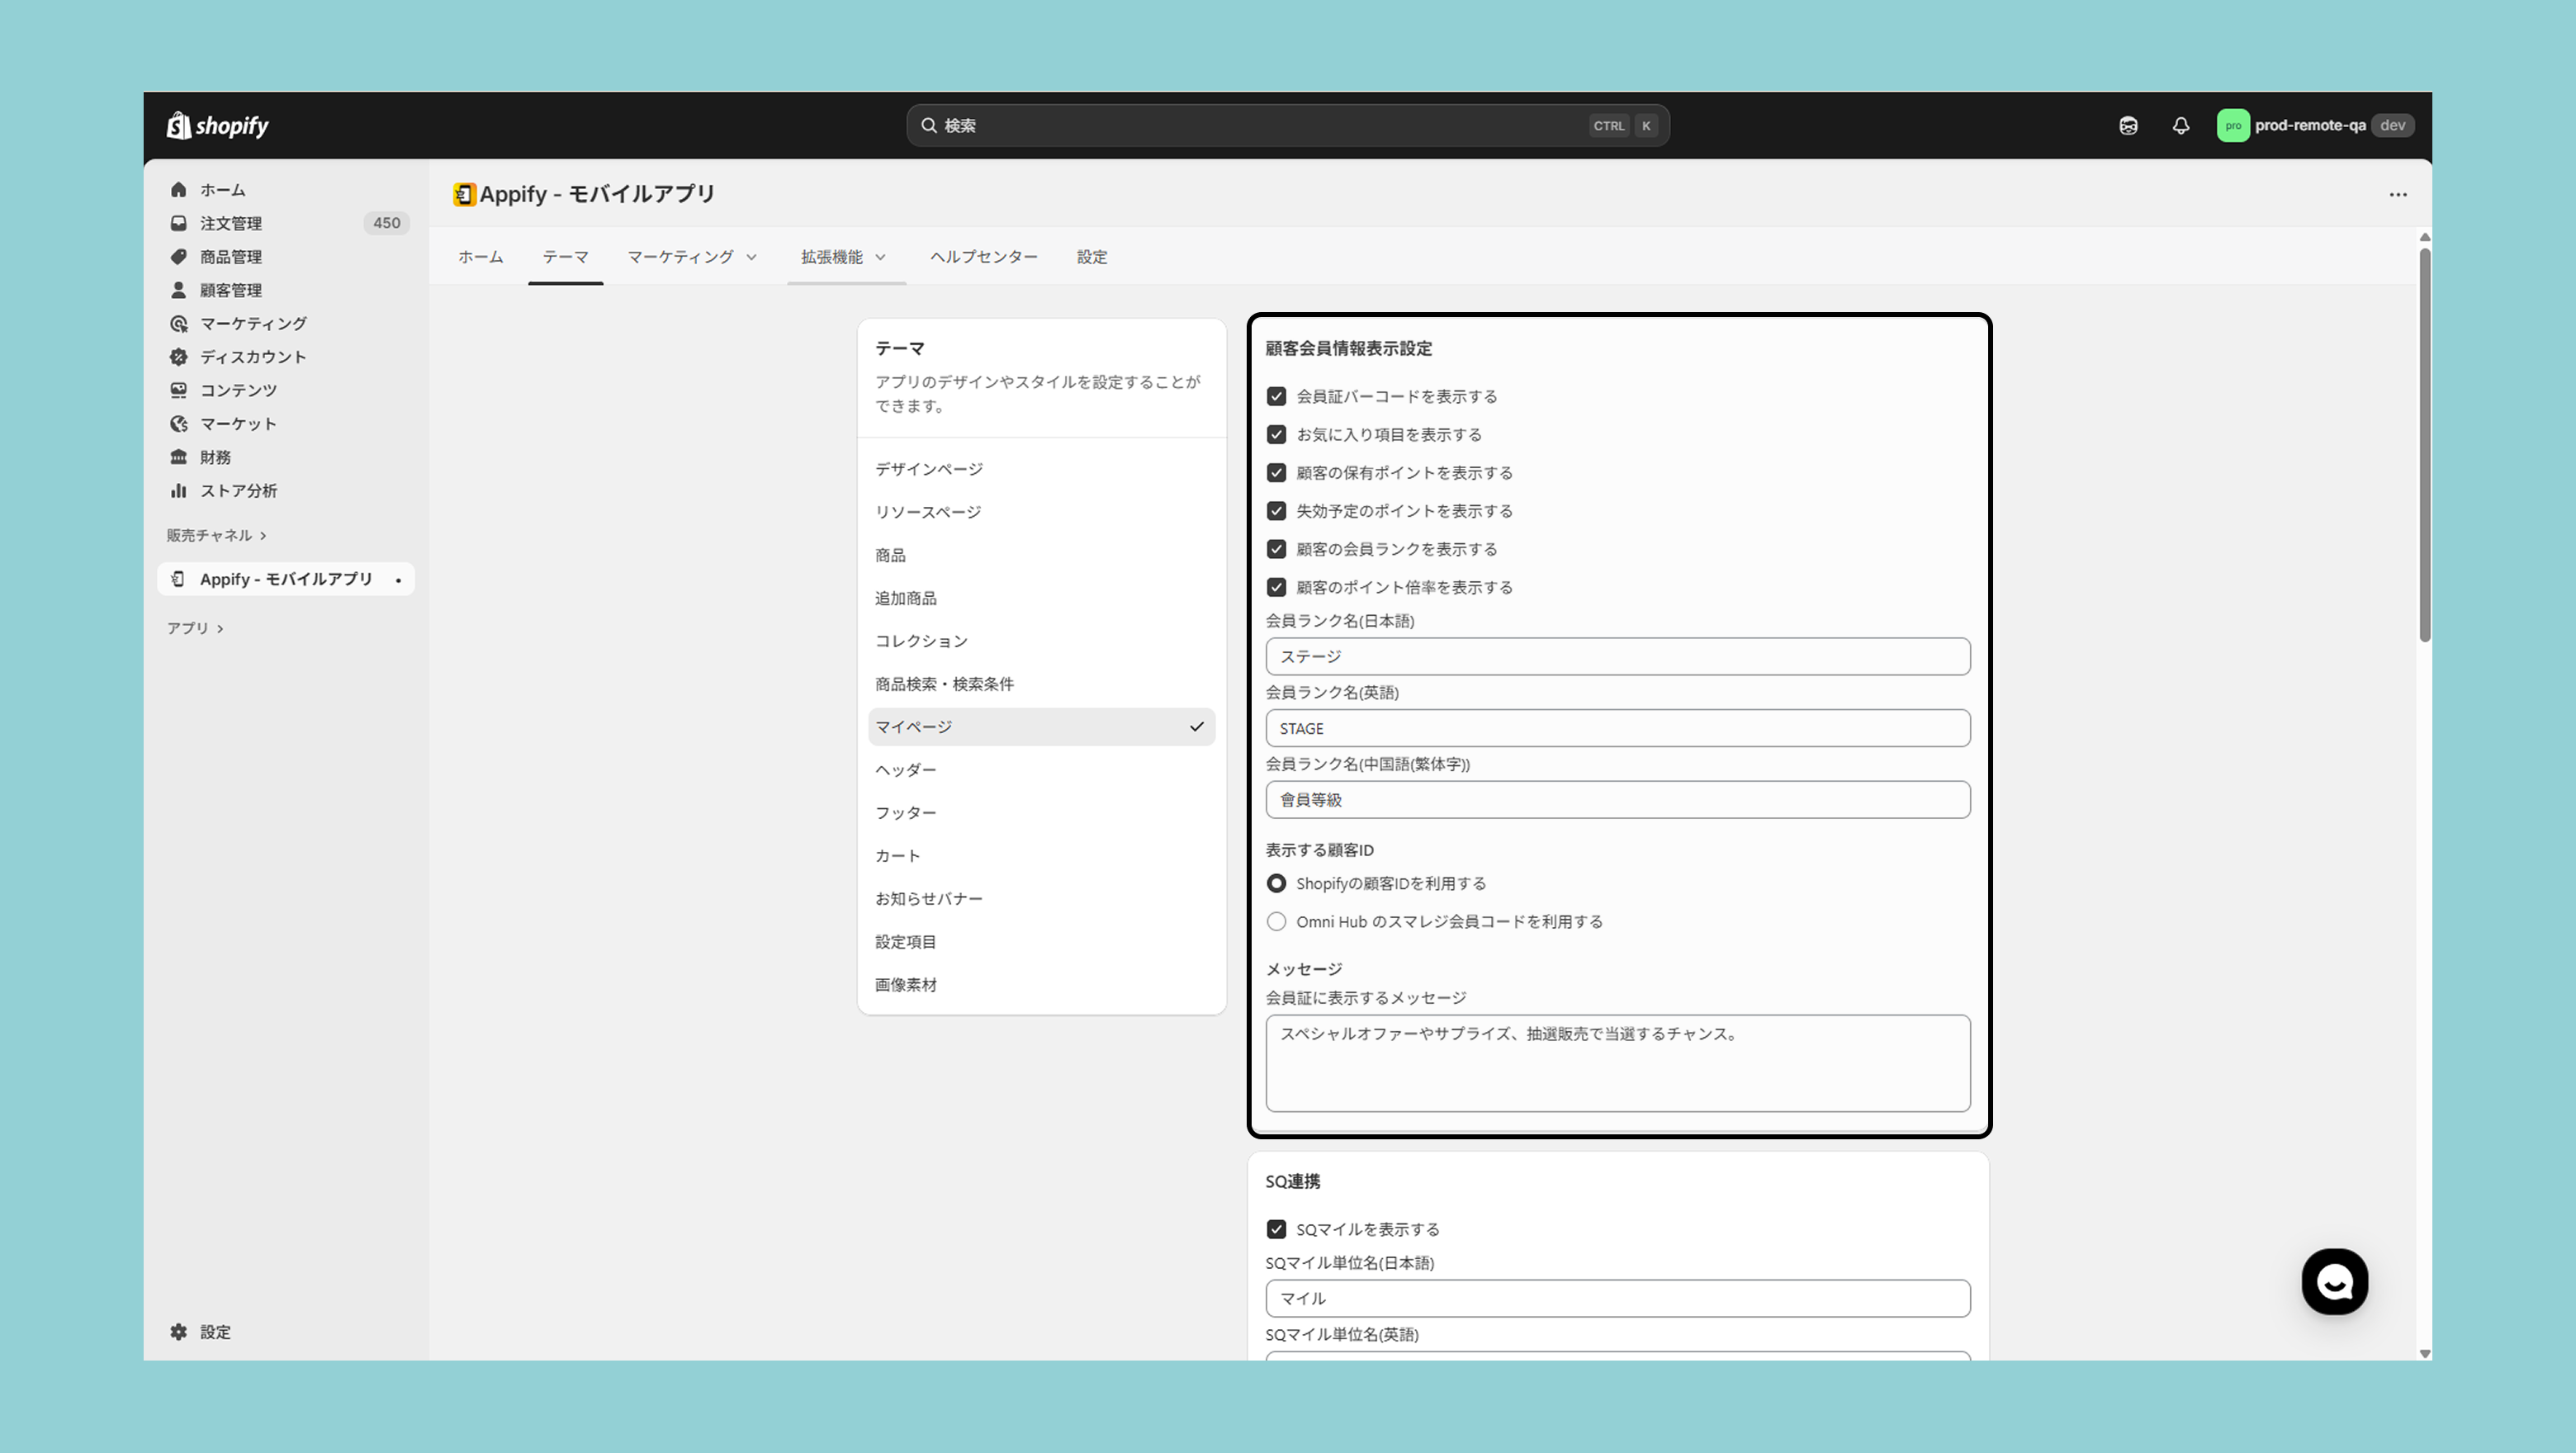Image resolution: width=2576 pixels, height=1453 pixels.
Task: Select ヘッダー in theme menu
Action: click(x=906, y=770)
